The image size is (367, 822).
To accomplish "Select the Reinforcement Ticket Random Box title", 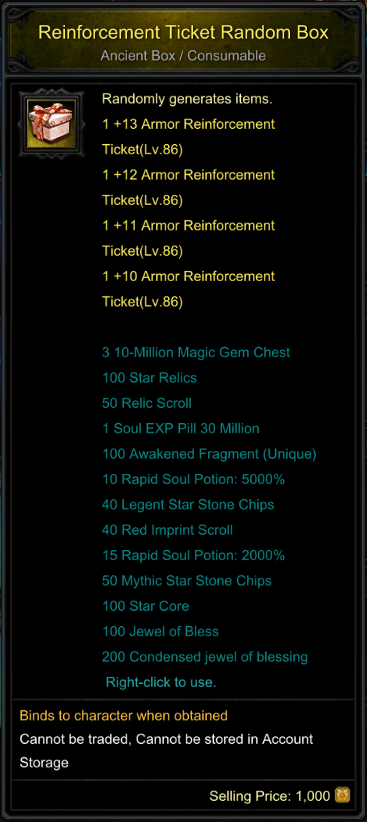I will 184,33.
